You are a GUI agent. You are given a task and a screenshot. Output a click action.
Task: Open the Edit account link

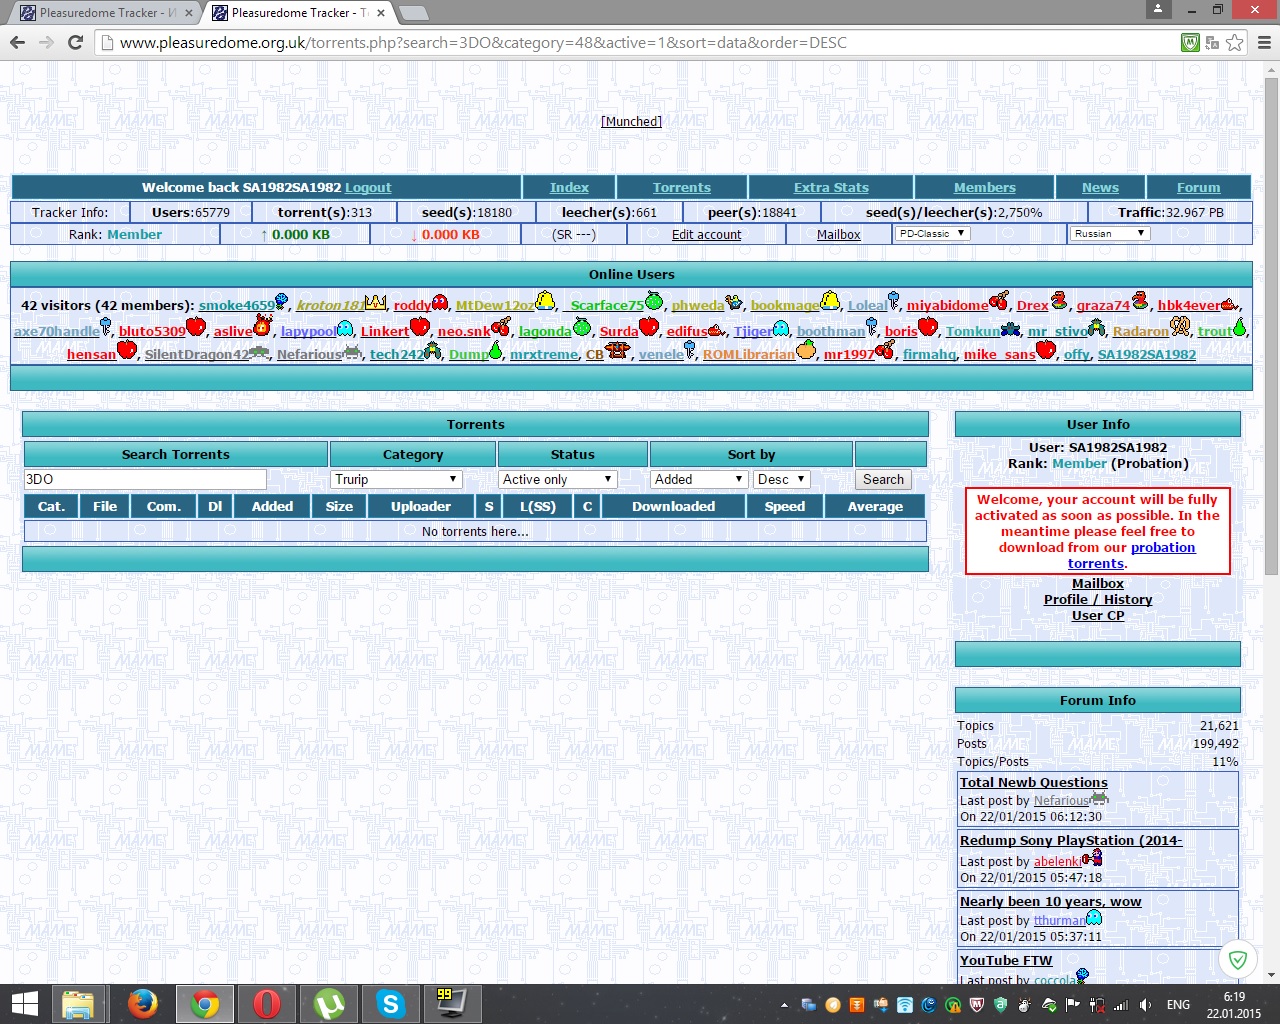pyautogui.click(x=706, y=234)
